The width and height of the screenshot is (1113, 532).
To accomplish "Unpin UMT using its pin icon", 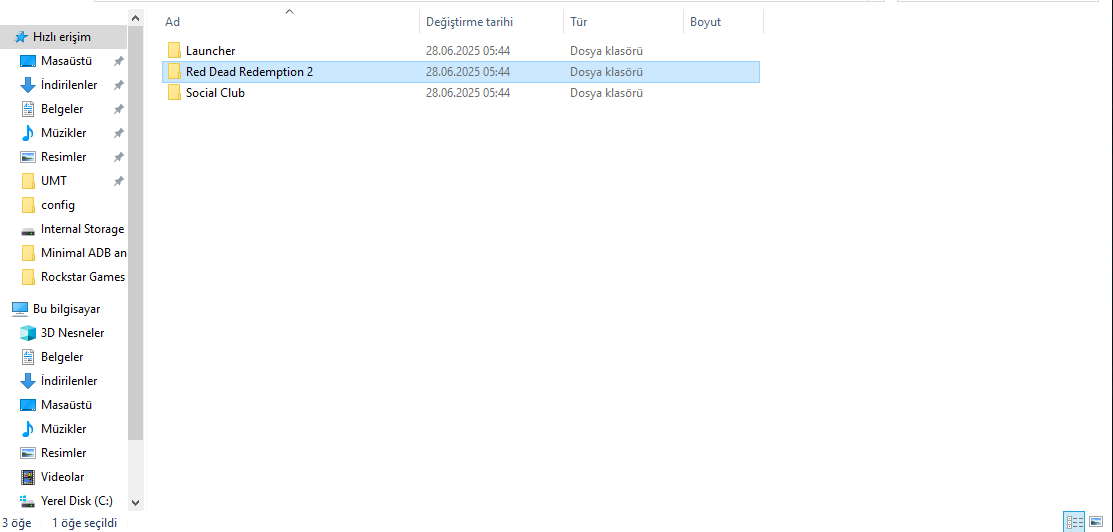I will [119, 181].
